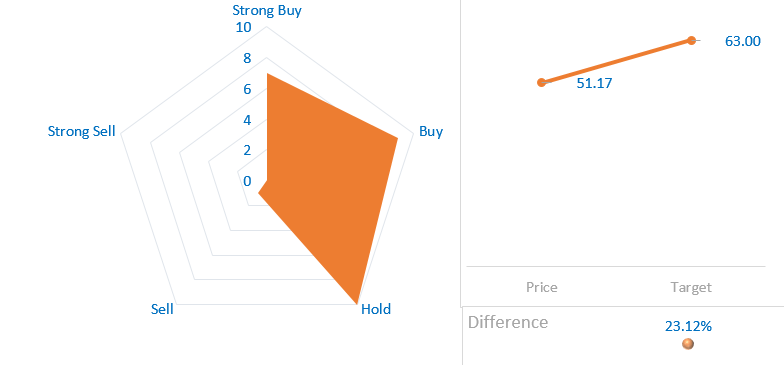Click the Sell axis label
This screenshot has width=784, height=365.
(x=162, y=309)
